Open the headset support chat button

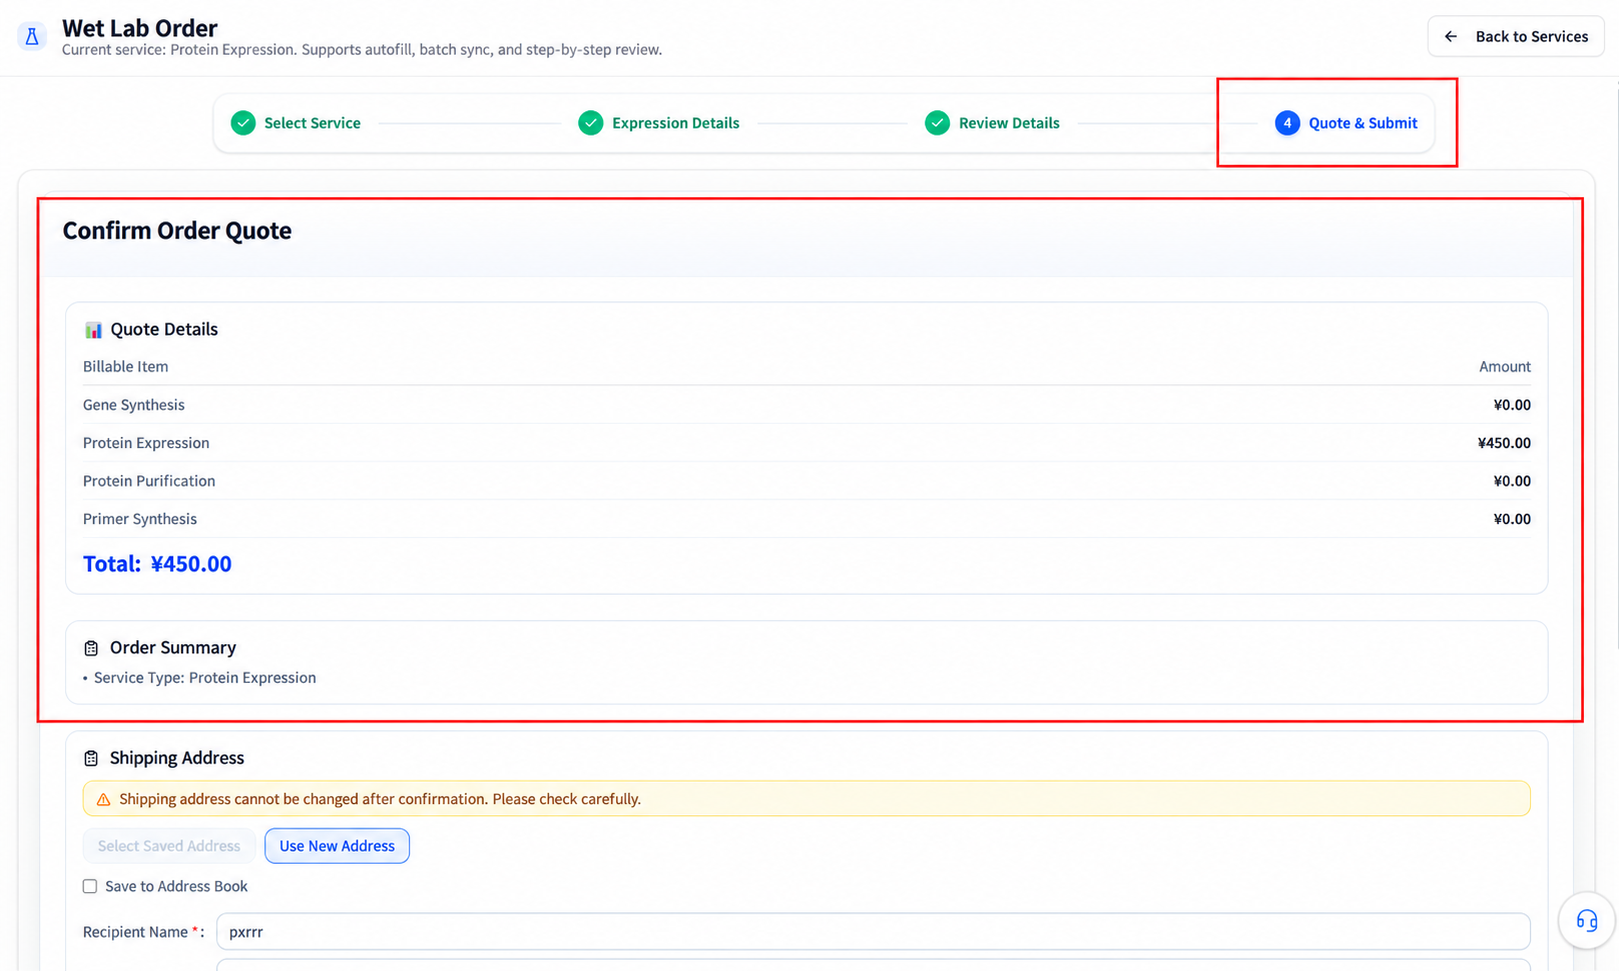click(x=1587, y=920)
